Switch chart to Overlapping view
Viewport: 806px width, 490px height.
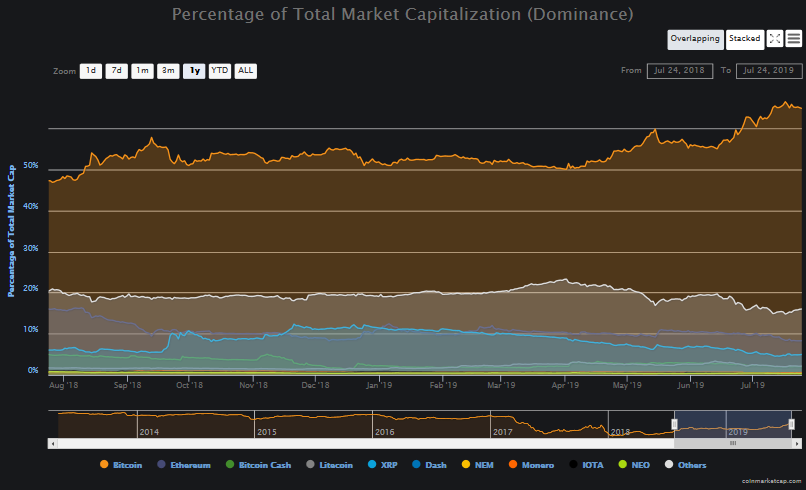pyautogui.click(x=695, y=39)
